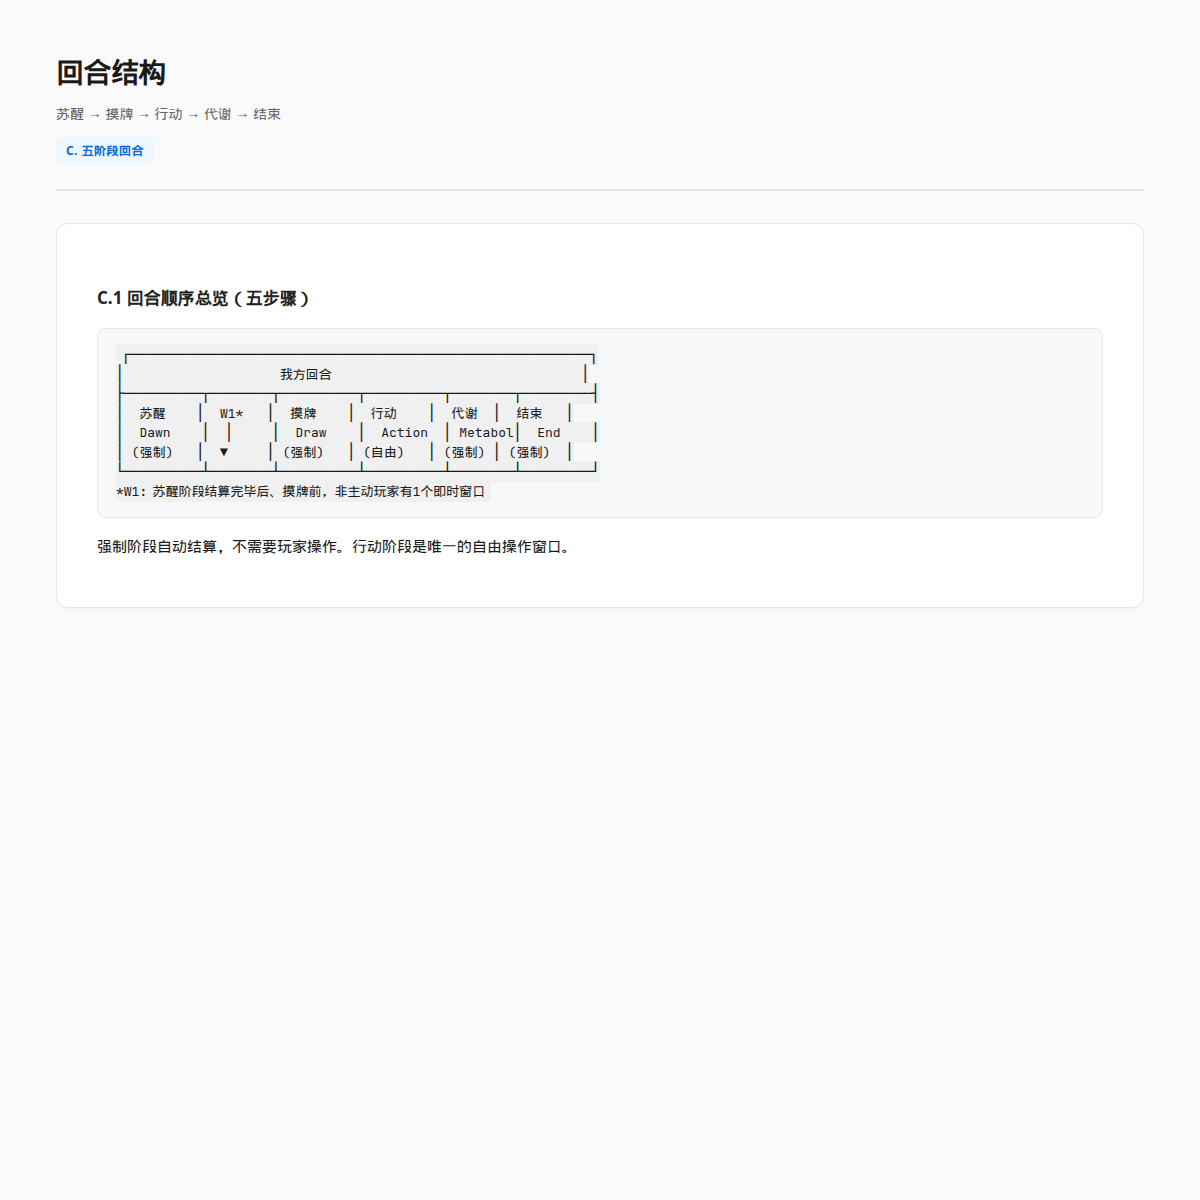Click 行动 in the subtitle sequence
Screen dimensions: 1200x1200
pos(168,114)
